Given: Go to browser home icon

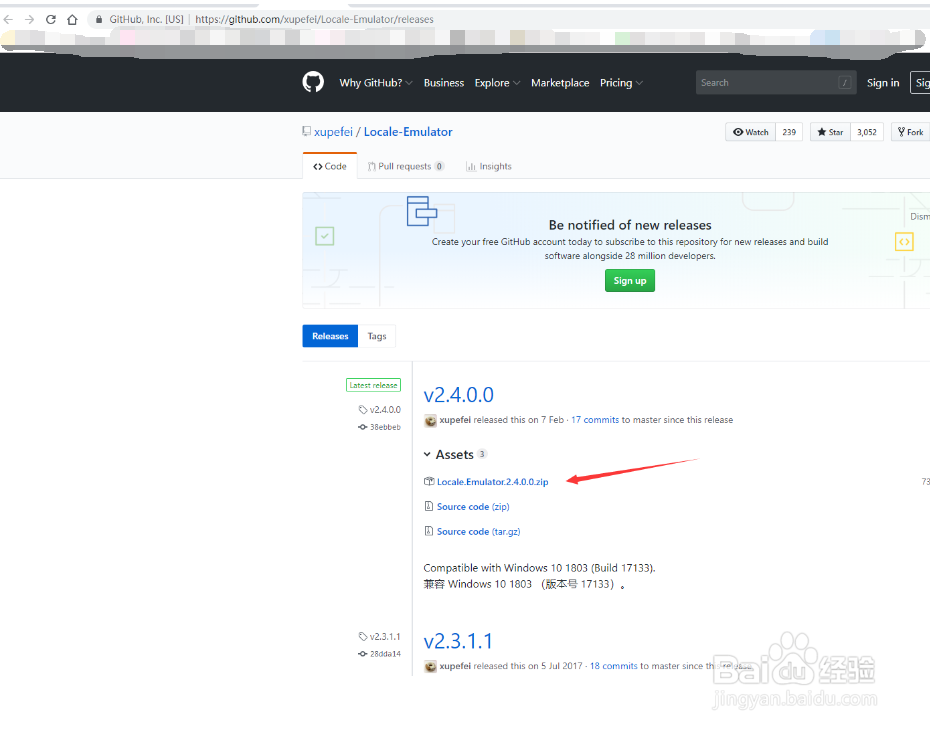Looking at the screenshot, I should [72, 20].
